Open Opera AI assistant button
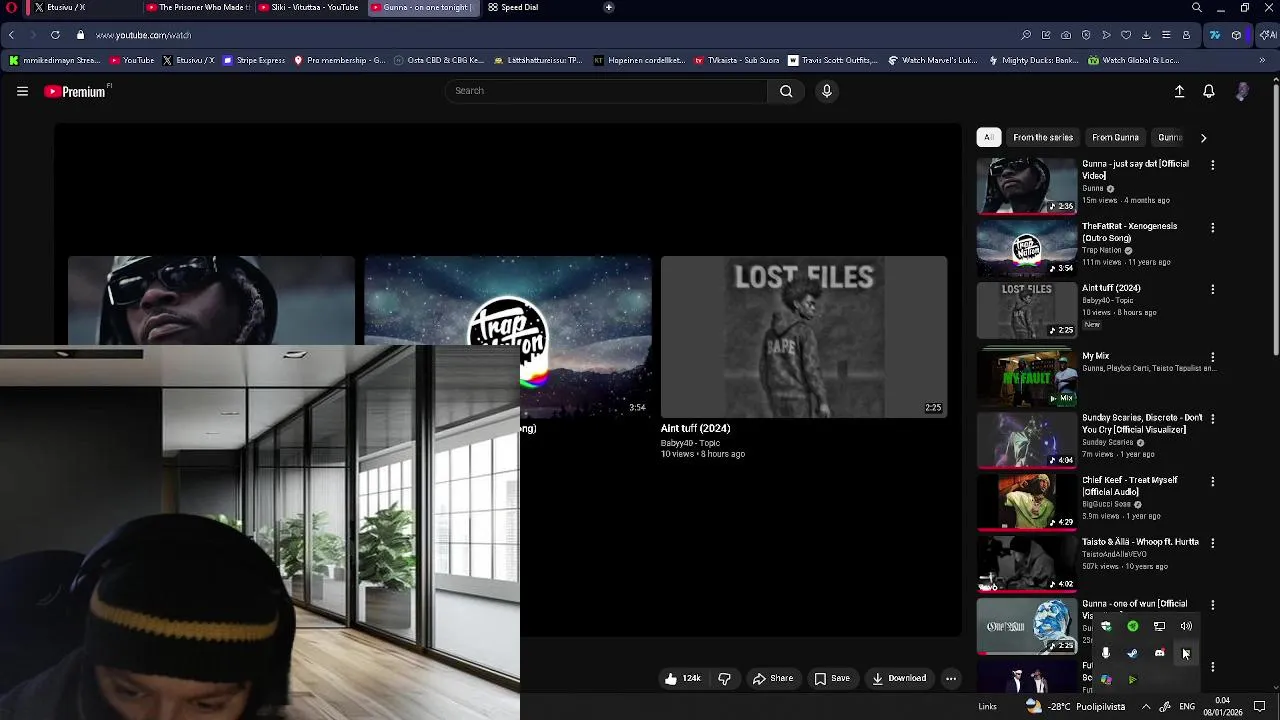 pos(1266,35)
